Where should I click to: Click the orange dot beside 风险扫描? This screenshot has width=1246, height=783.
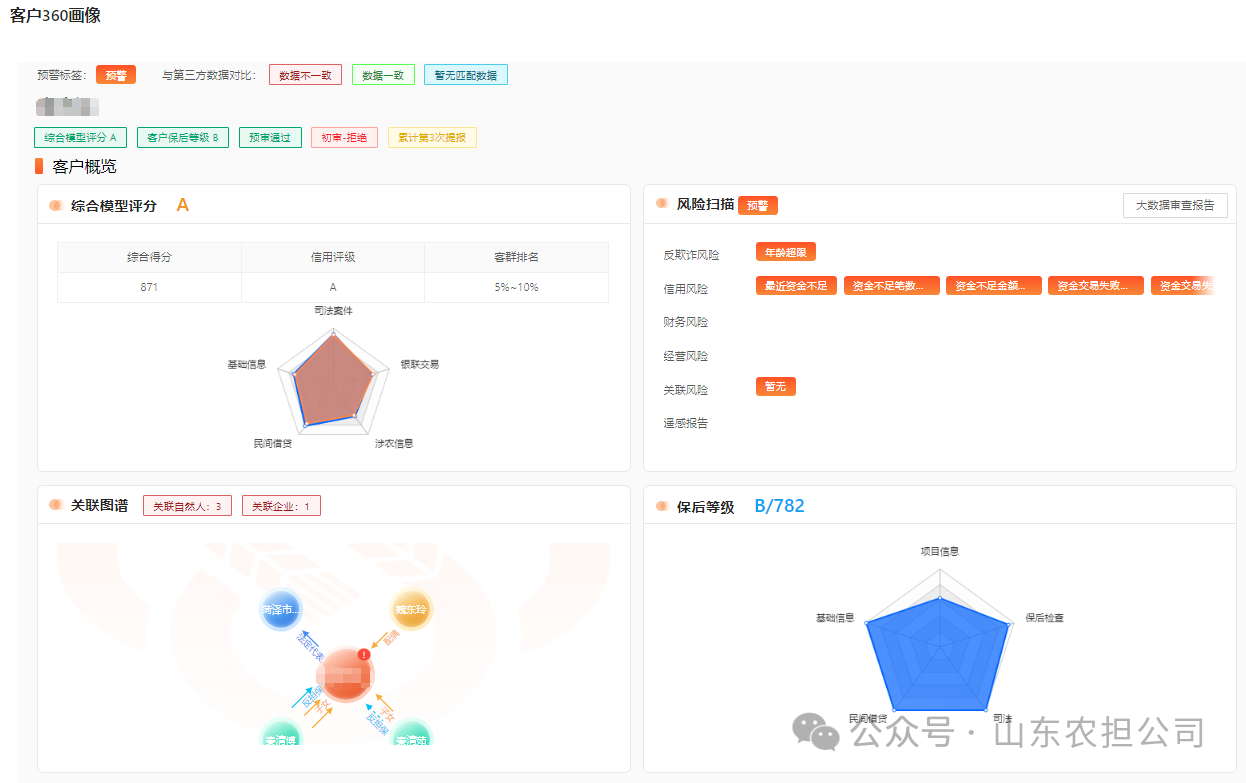pos(662,203)
